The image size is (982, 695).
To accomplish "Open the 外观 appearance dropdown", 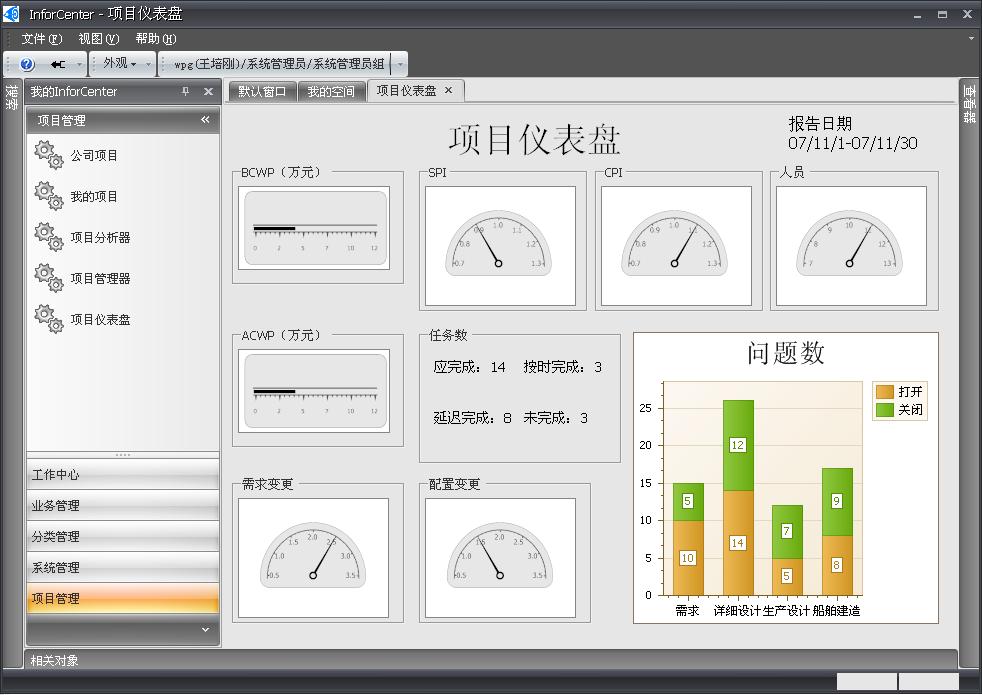I will coord(120,63).
